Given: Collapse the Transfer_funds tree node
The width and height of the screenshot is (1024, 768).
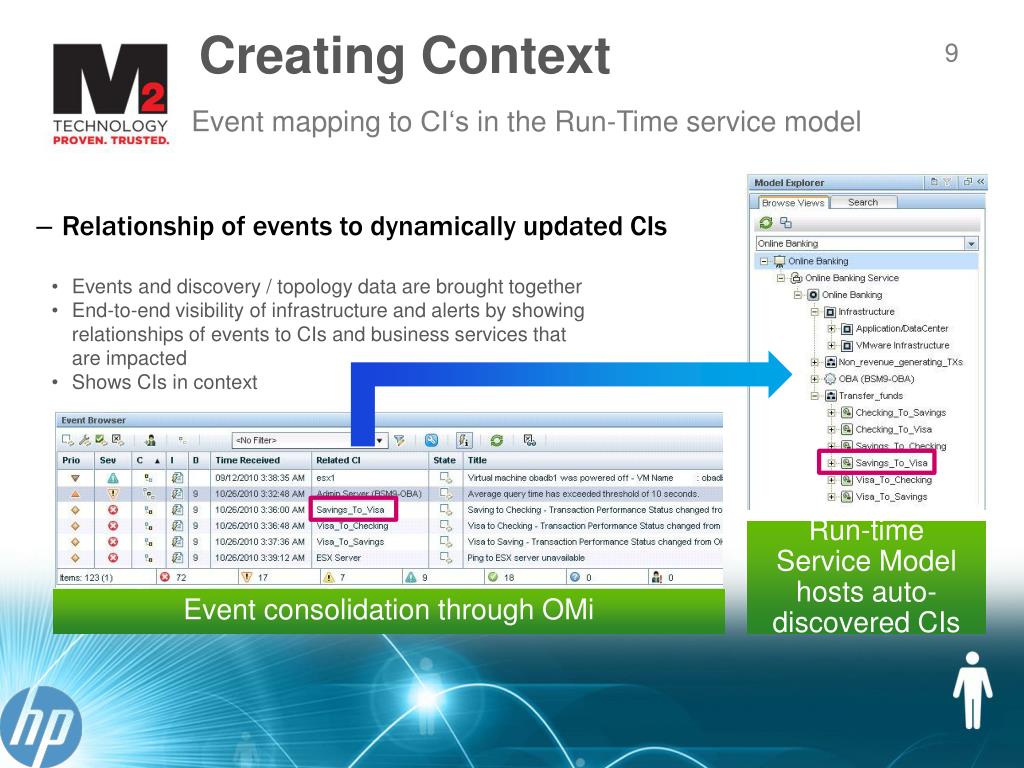Looking at the screenshot, I should click(x=815, y=396).
